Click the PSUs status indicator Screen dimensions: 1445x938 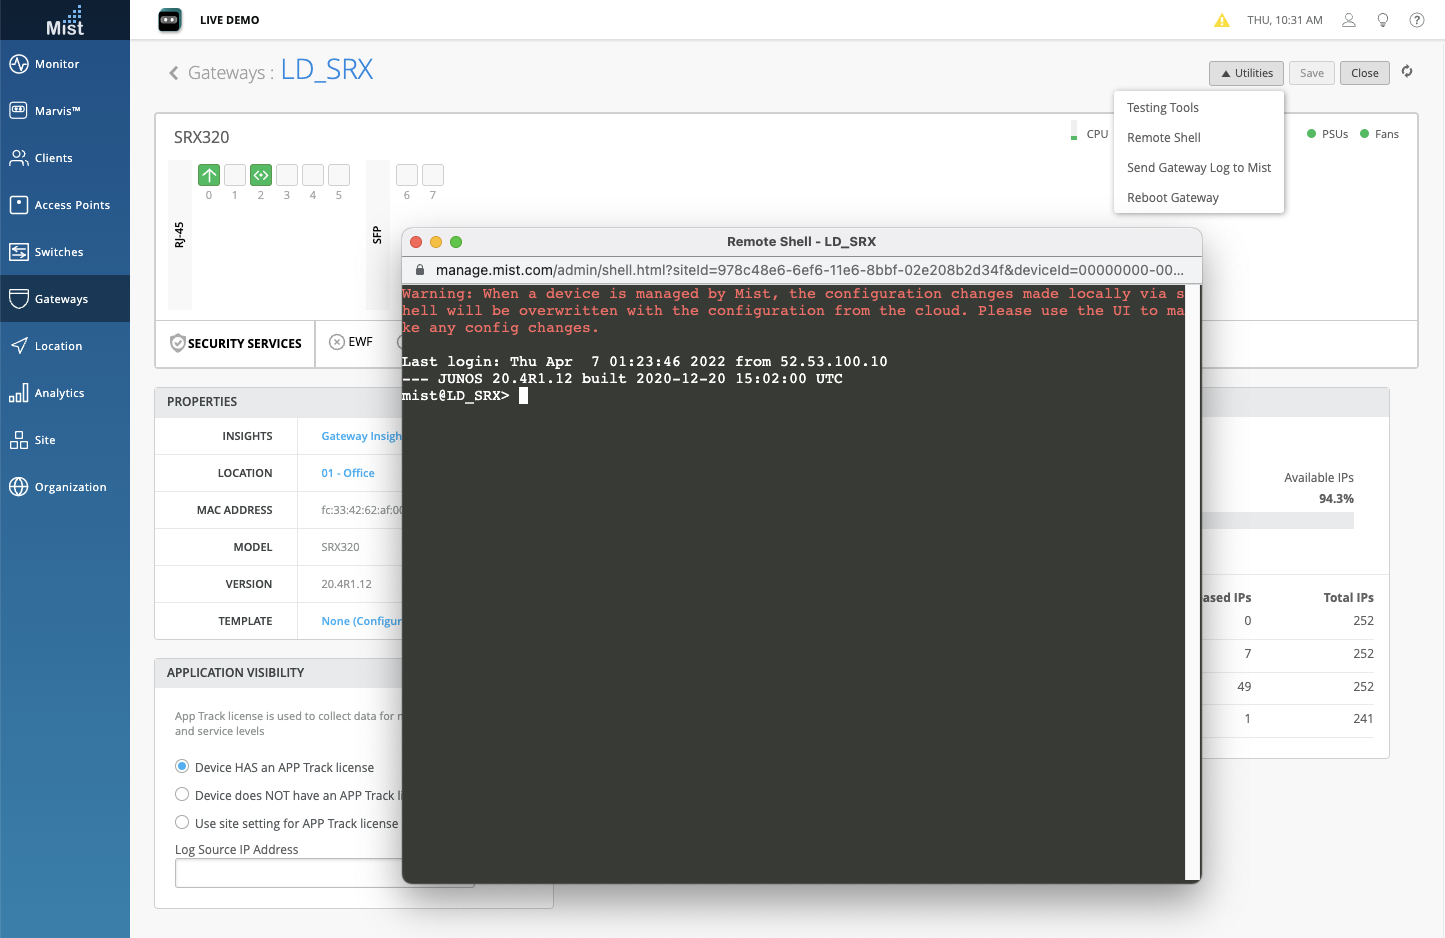[1327, 134]
